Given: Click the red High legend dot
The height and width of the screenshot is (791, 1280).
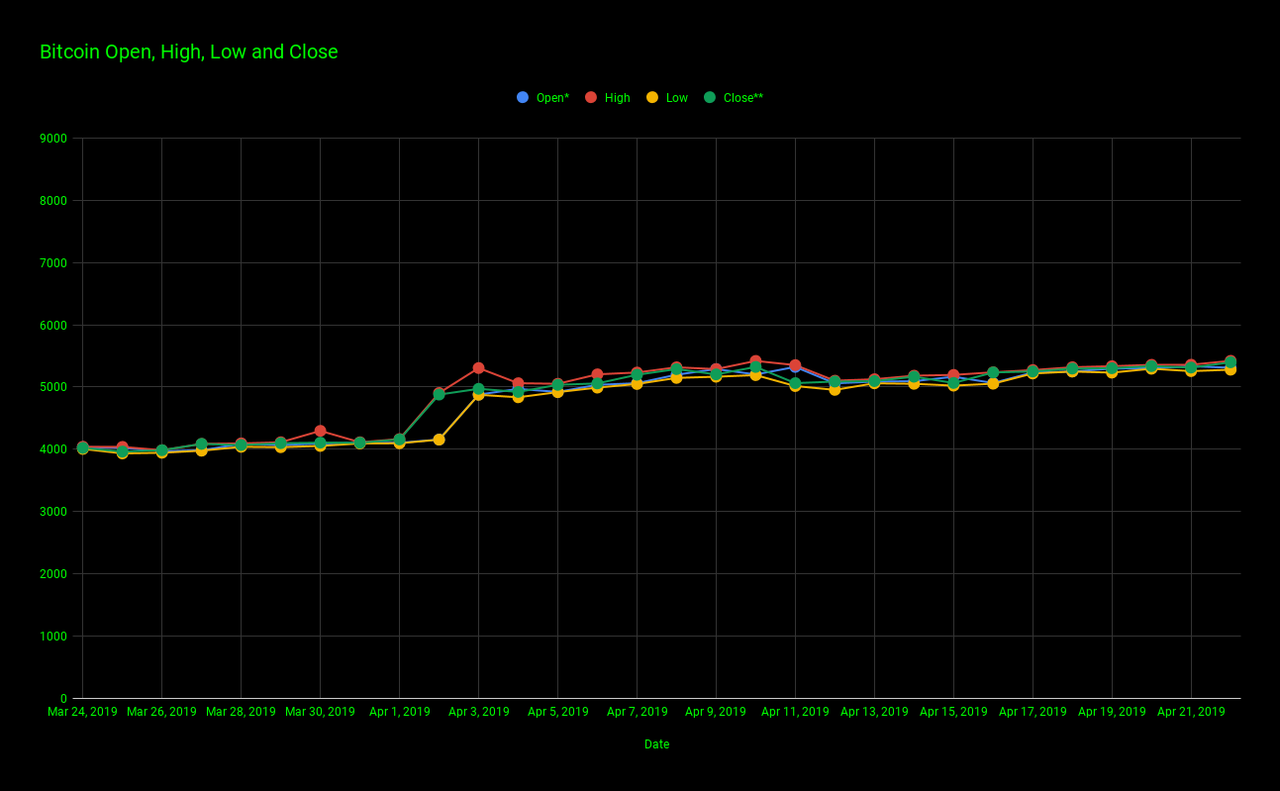Looking at the screenshot, I should pos(591,97).
